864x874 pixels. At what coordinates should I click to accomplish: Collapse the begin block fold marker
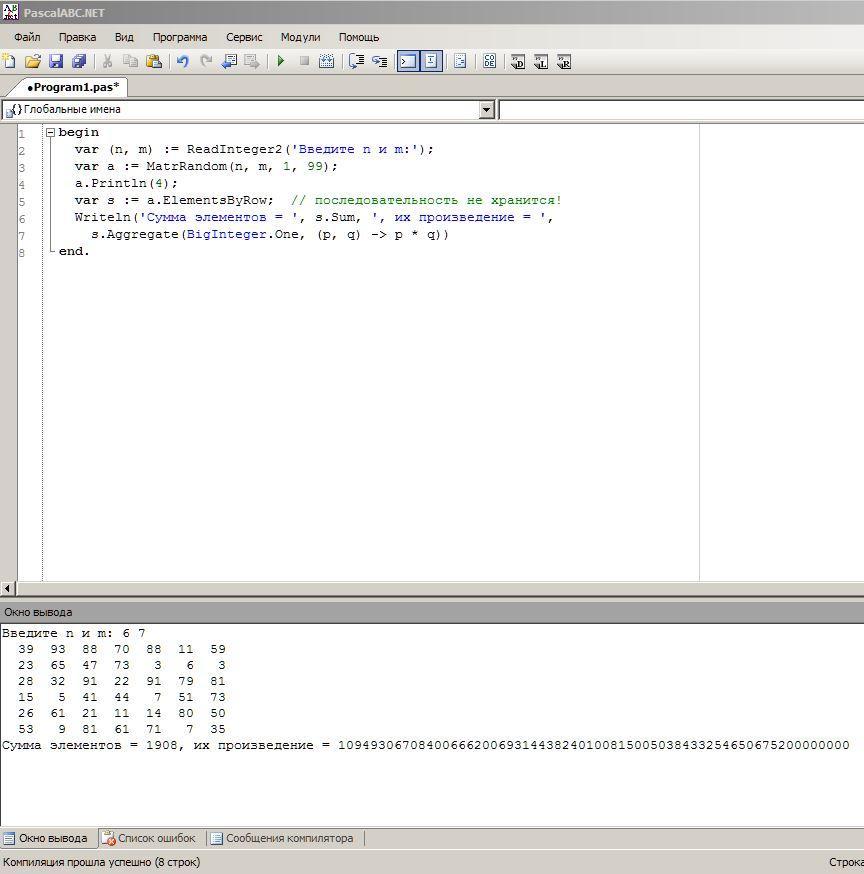tap(50, 133)
